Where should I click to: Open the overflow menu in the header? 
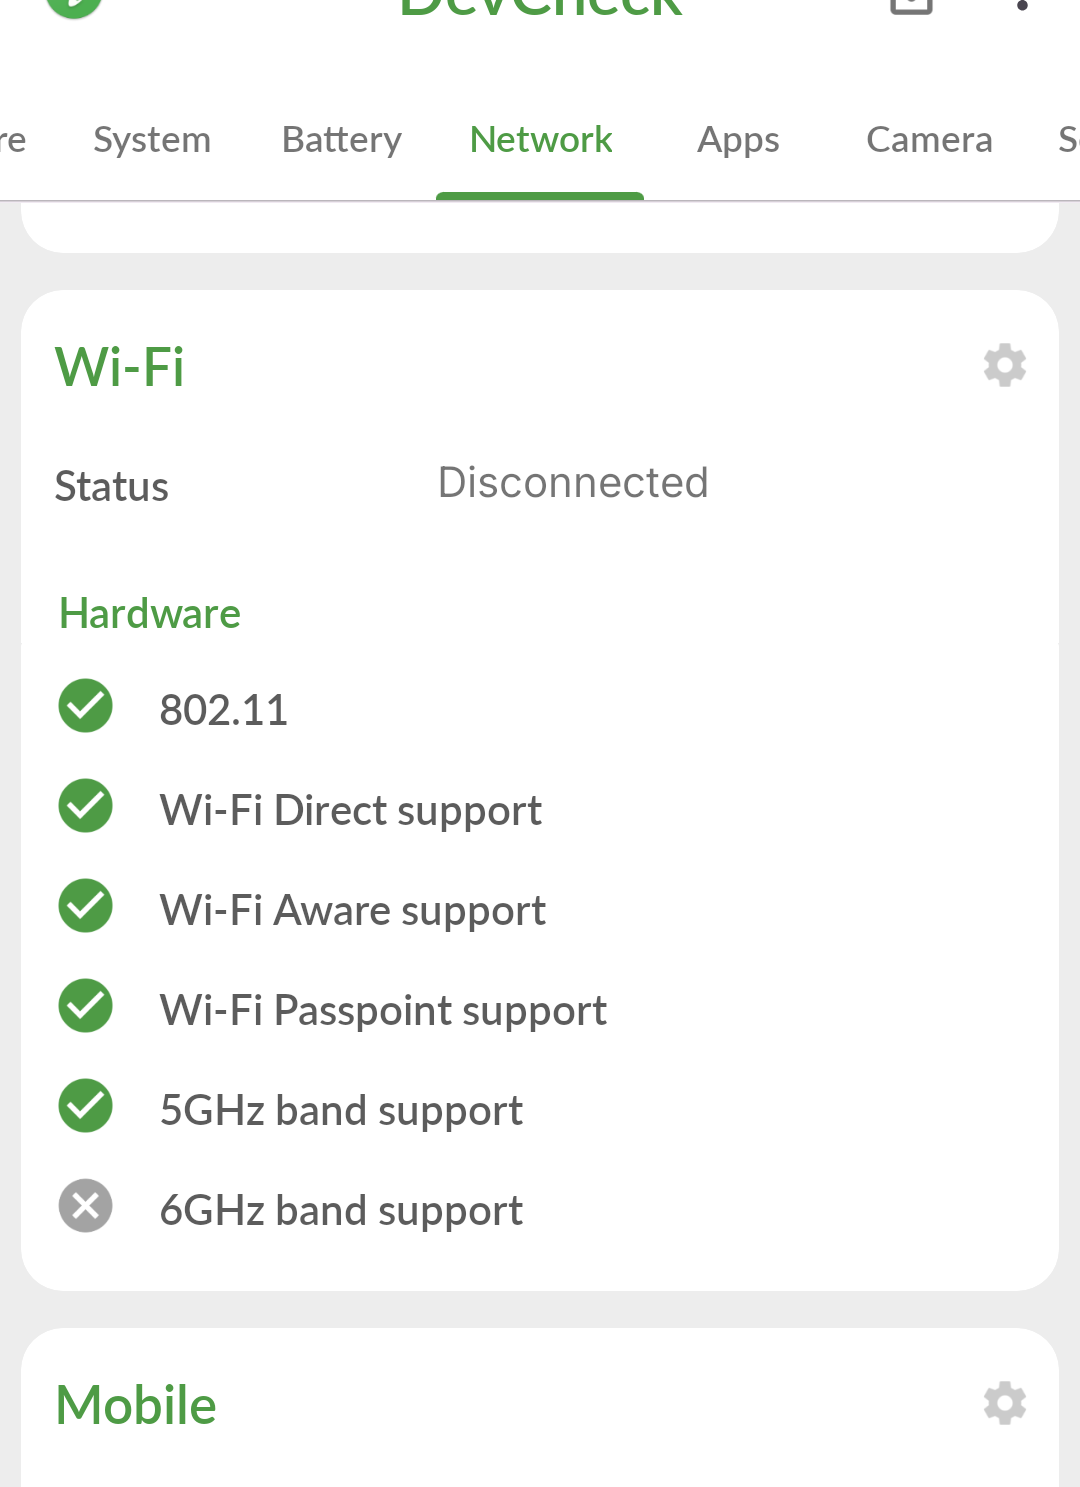coord(1021,6)
